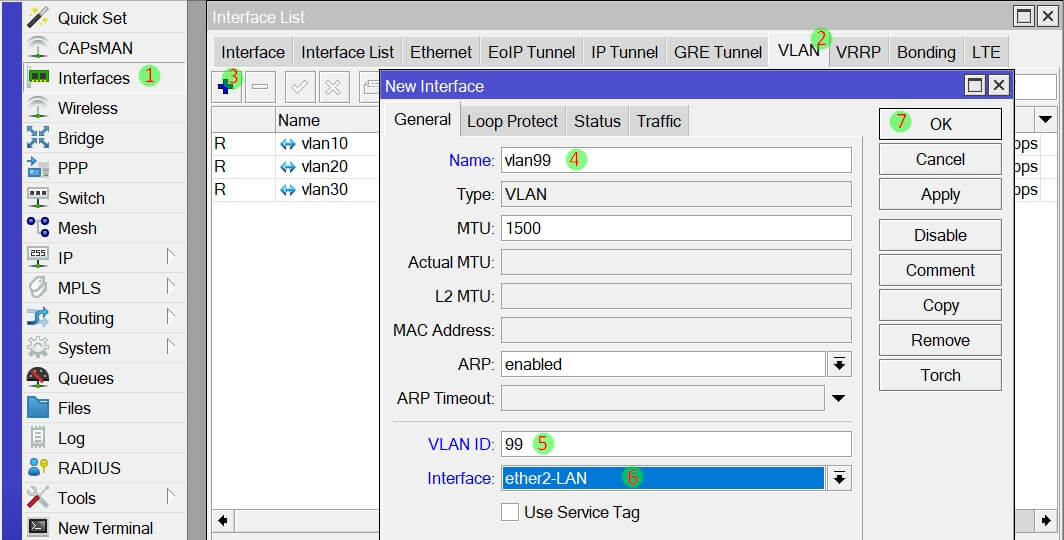
Task: Click the blue plus Add icon
Action: point(225,87)
